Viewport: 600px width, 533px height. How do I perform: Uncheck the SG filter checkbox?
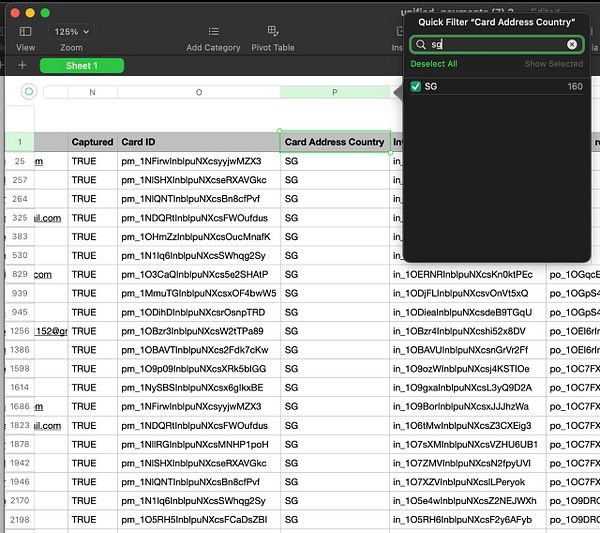point(416,87)
